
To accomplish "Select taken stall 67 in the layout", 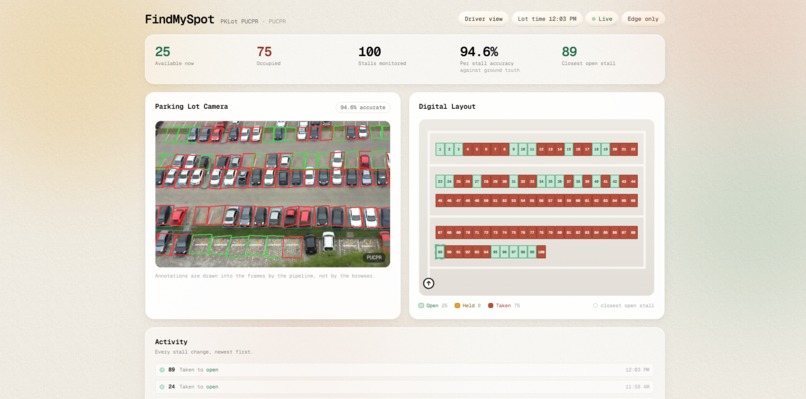I will coord(440,232).
